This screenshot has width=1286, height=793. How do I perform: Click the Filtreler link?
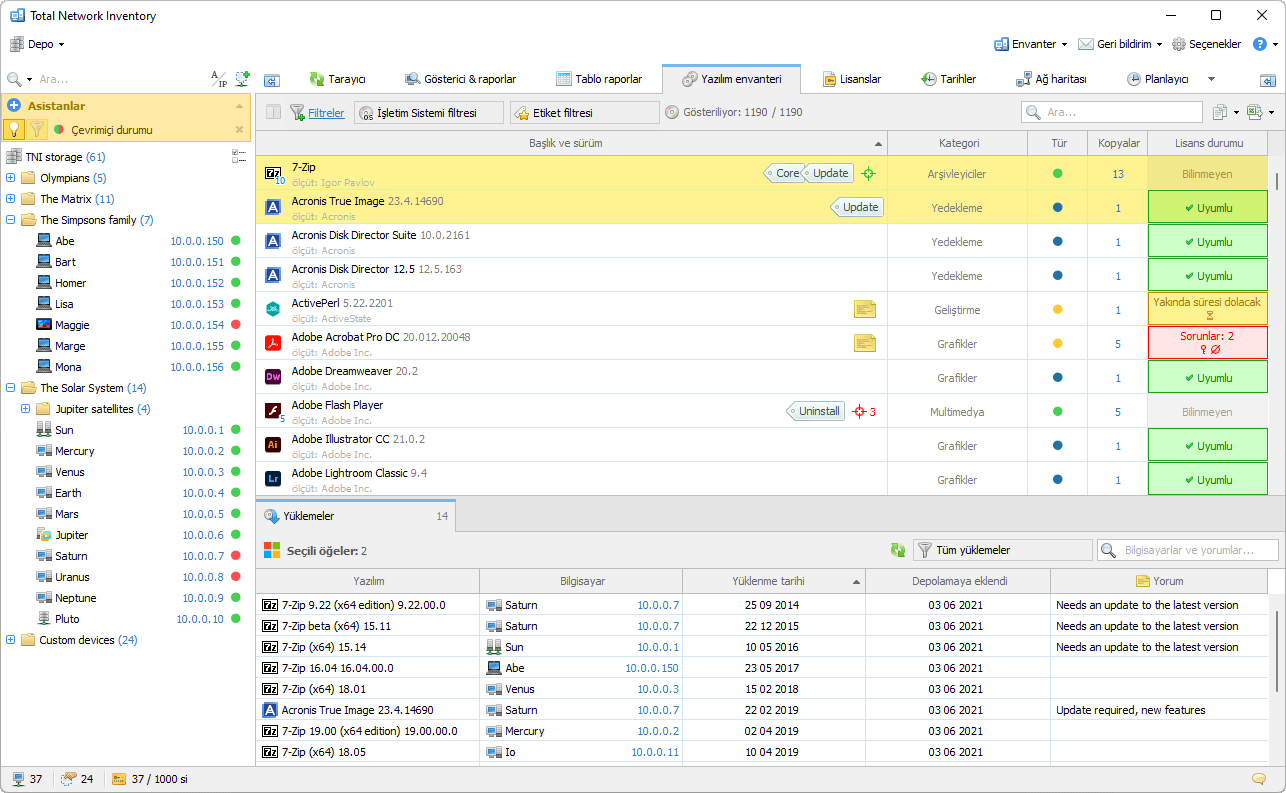coord(325,113)
